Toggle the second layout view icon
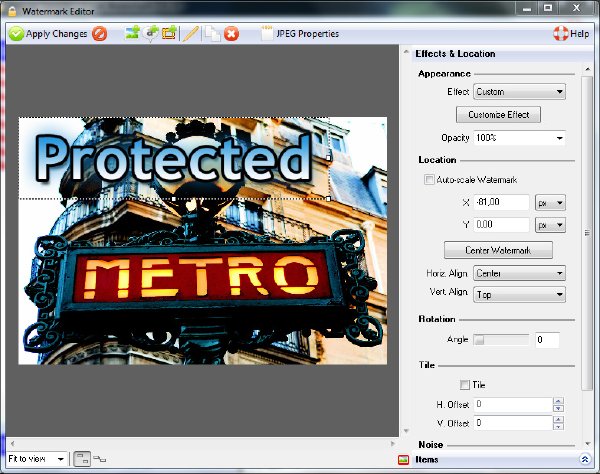This screenshot has height=474, width=600. point(99,459)
